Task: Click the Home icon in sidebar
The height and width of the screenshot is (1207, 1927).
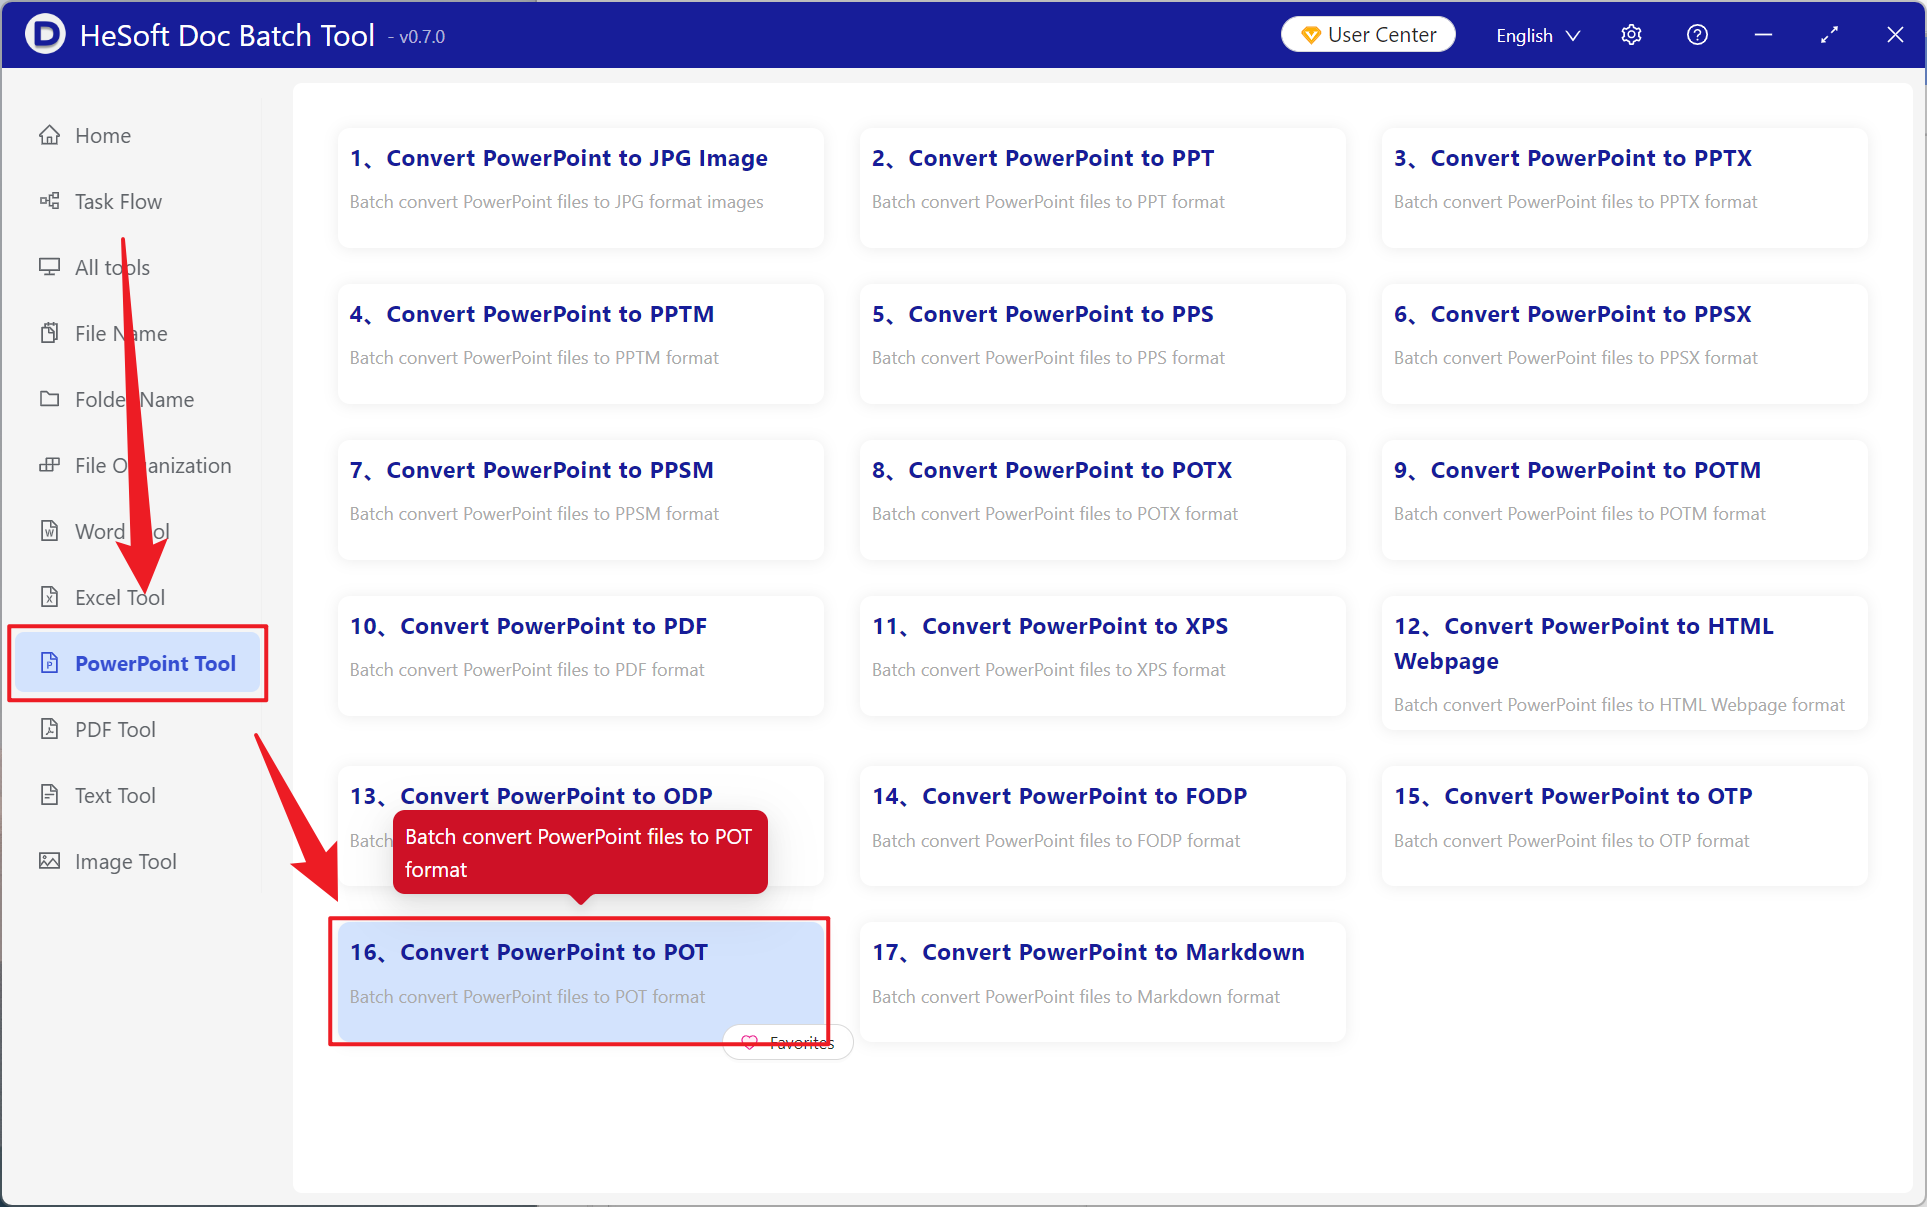Action: click(49, 135)
